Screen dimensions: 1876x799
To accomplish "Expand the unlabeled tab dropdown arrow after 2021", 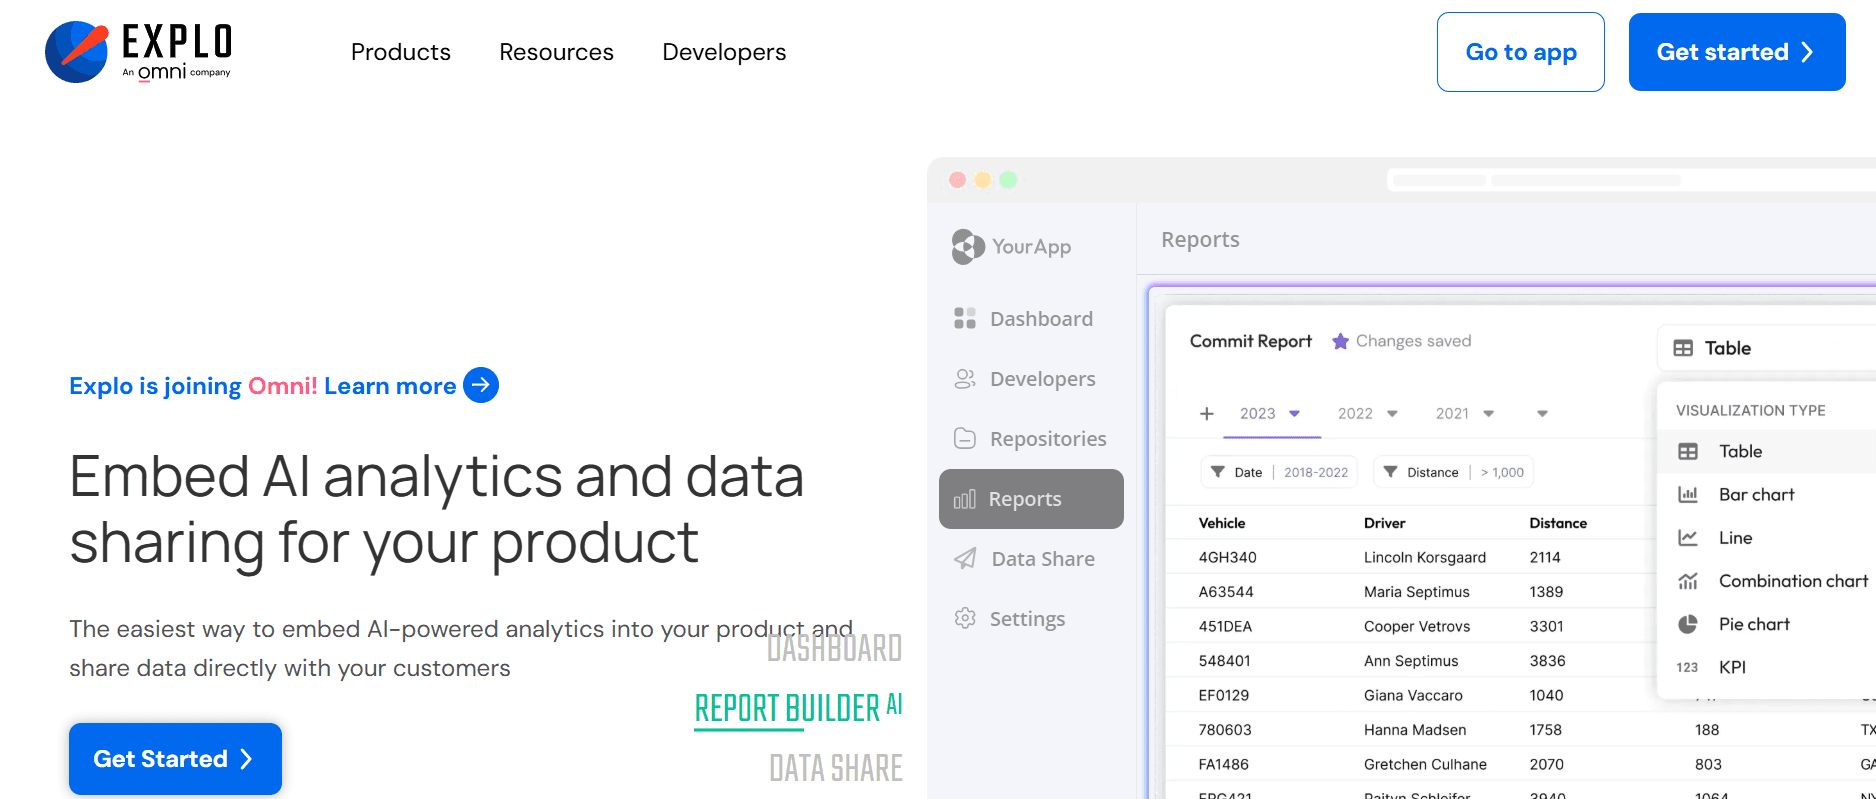I will pos(1542,413).
